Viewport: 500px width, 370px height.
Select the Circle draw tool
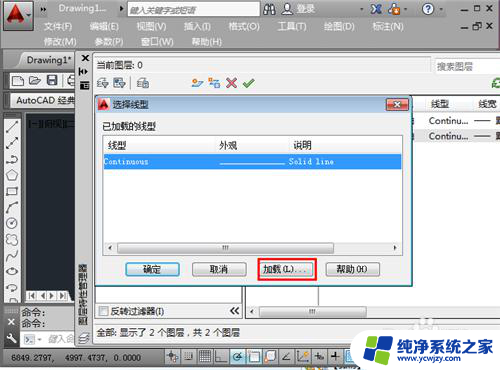[12, 223]
